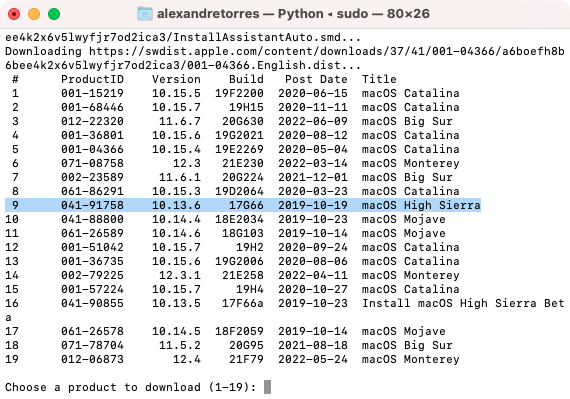The width and height of the screenshot is (570, 399).
Task: Click version 11.5.2 value
Action: point(180,345)
